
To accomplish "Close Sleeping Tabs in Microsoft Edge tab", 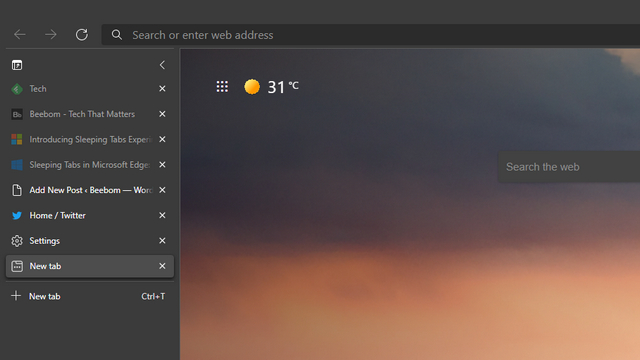I will click(162, 164).
